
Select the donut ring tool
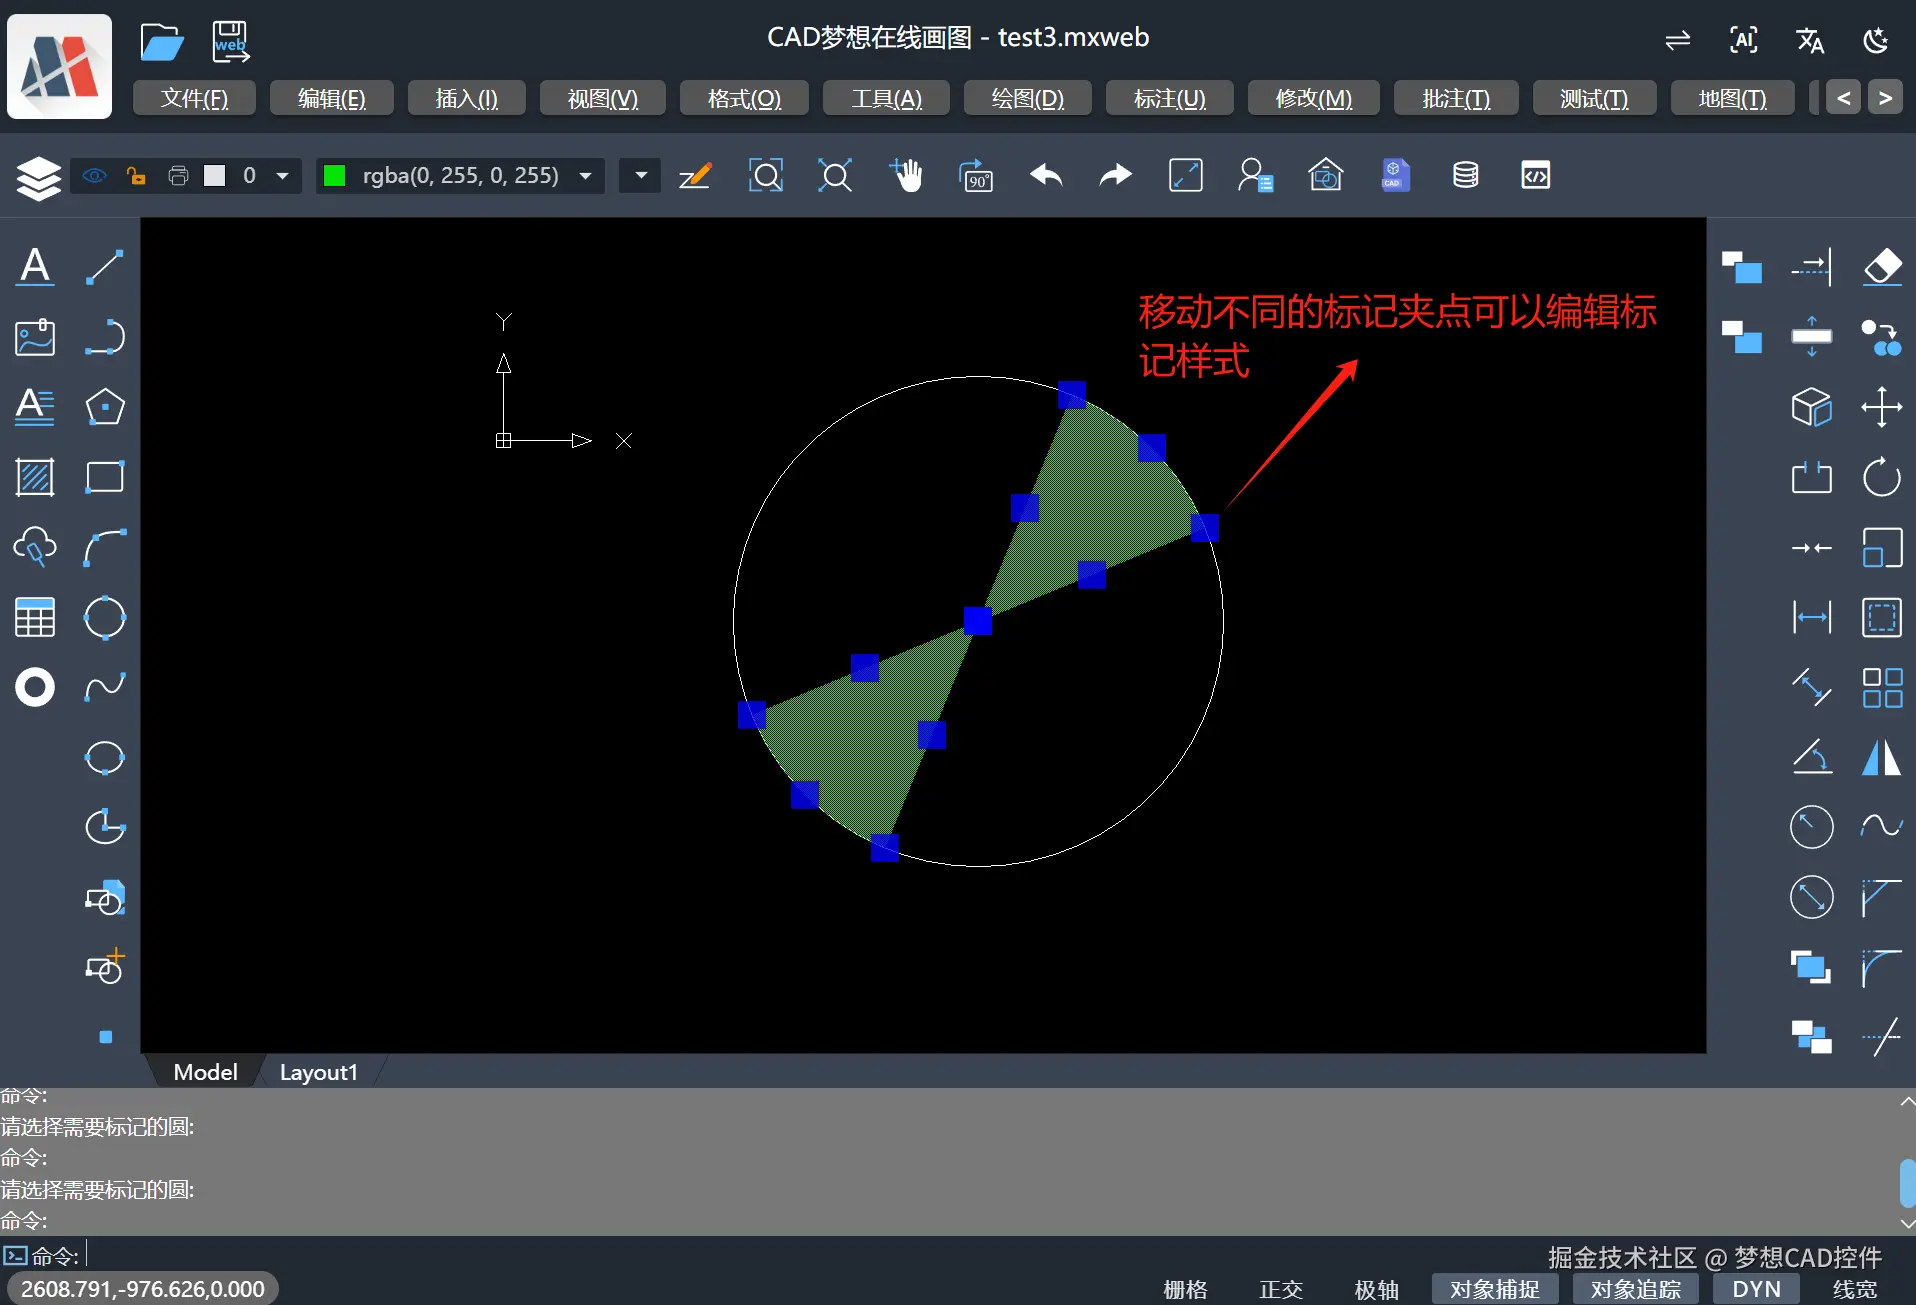pyautogui.click(x=35, y=687)
